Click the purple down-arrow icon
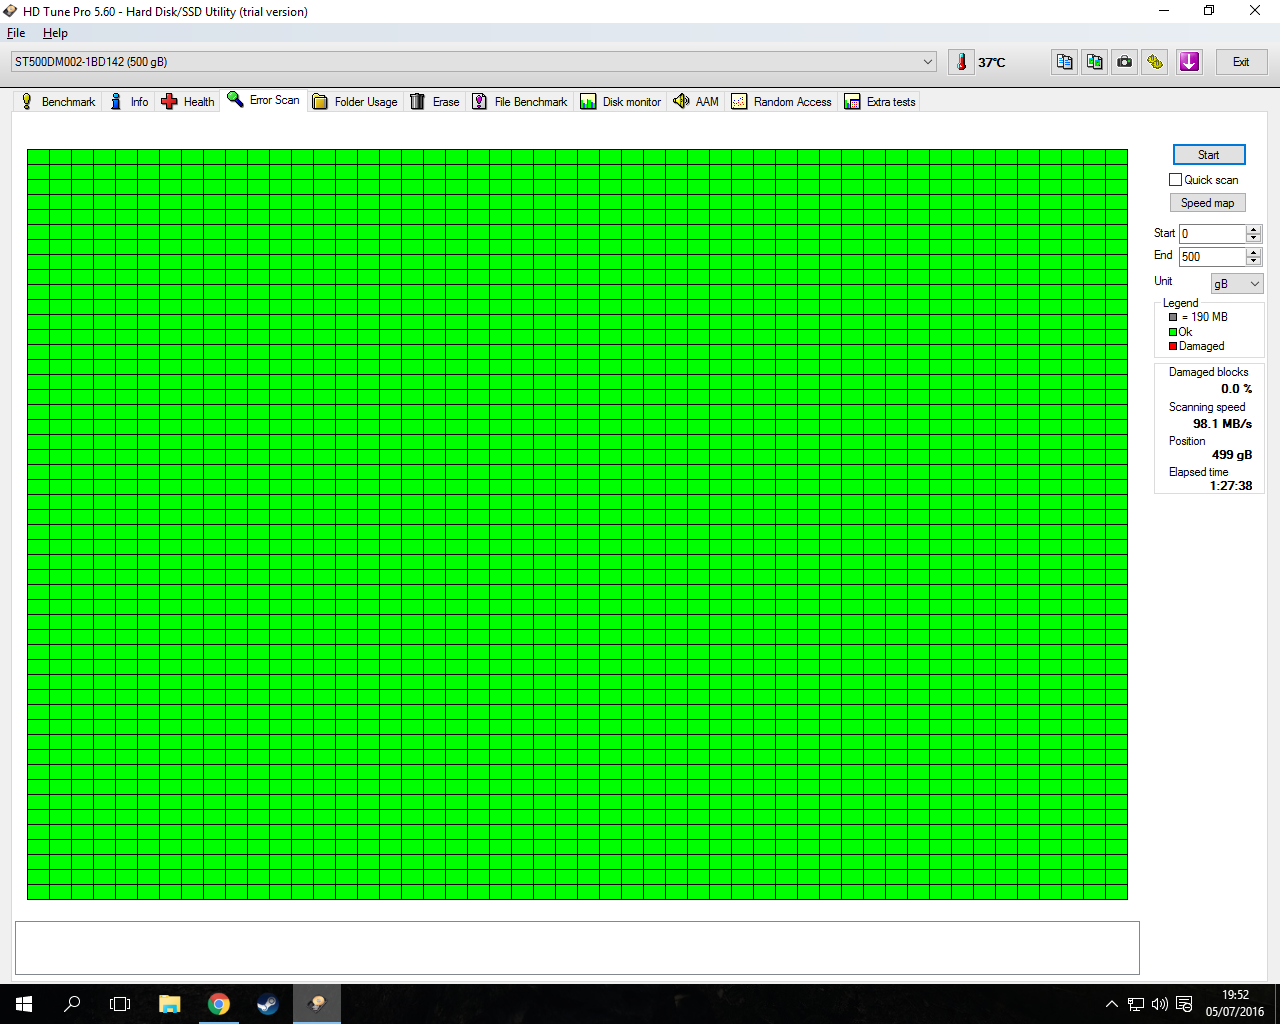 pos(1189,62)
